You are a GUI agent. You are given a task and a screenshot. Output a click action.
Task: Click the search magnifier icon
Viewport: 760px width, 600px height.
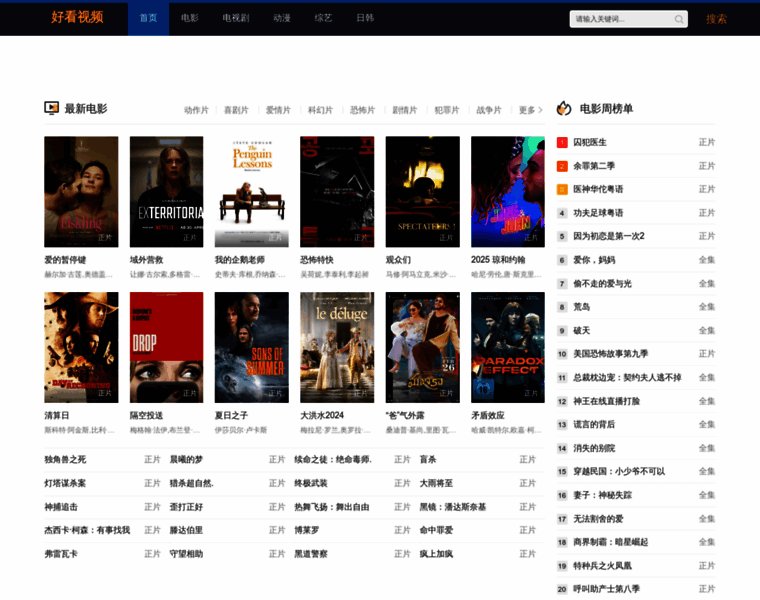click(679, 19)
